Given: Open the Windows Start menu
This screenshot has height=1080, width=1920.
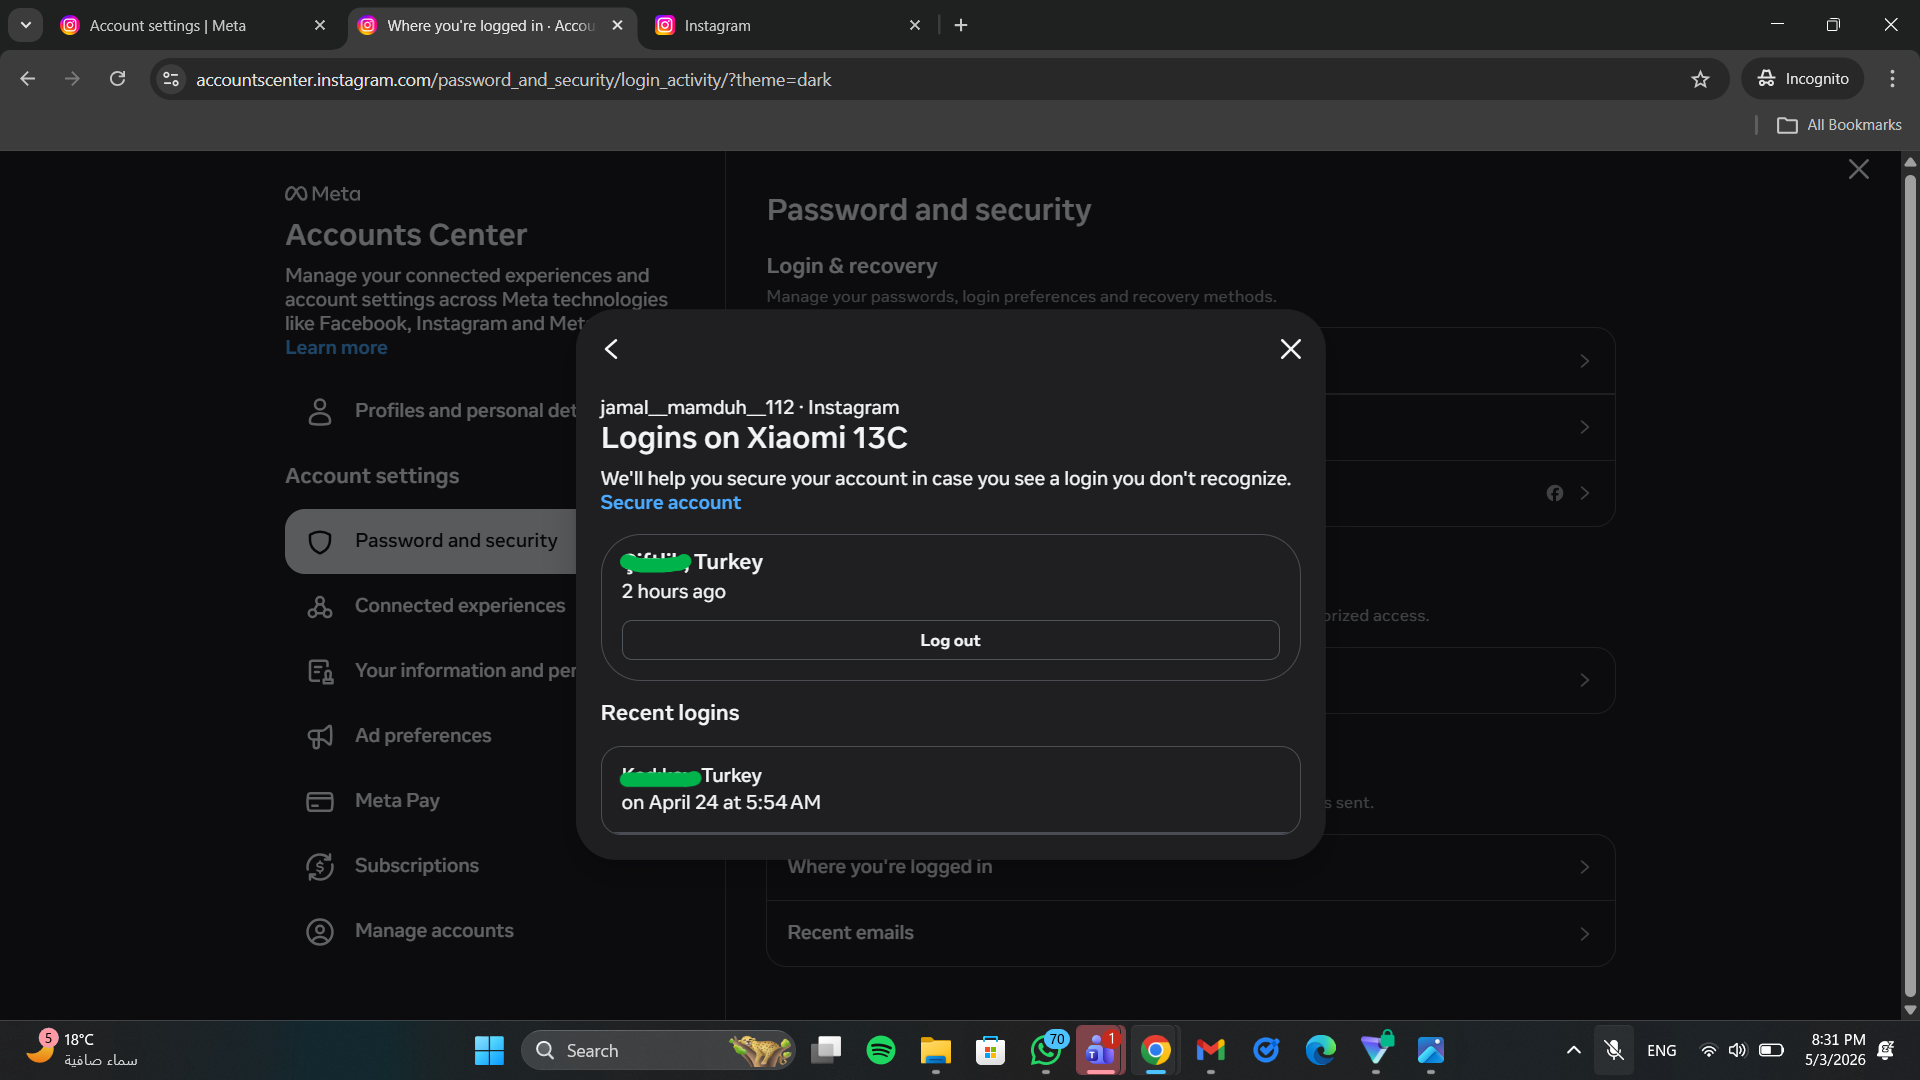Looking at the screenshot, I should click(489, 1051).
